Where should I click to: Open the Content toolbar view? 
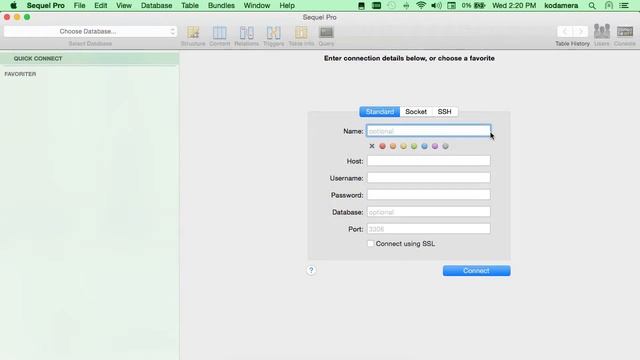(x=220, y=36)
